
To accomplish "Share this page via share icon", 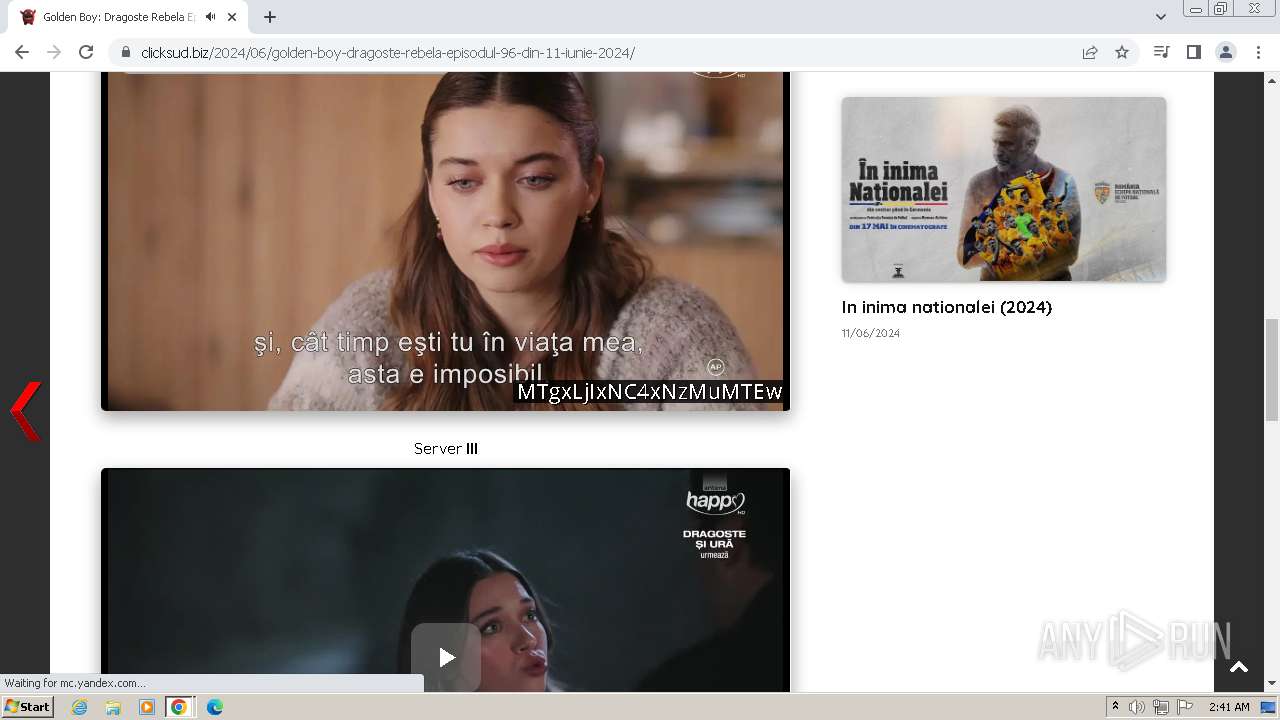I will [1090, 52].
